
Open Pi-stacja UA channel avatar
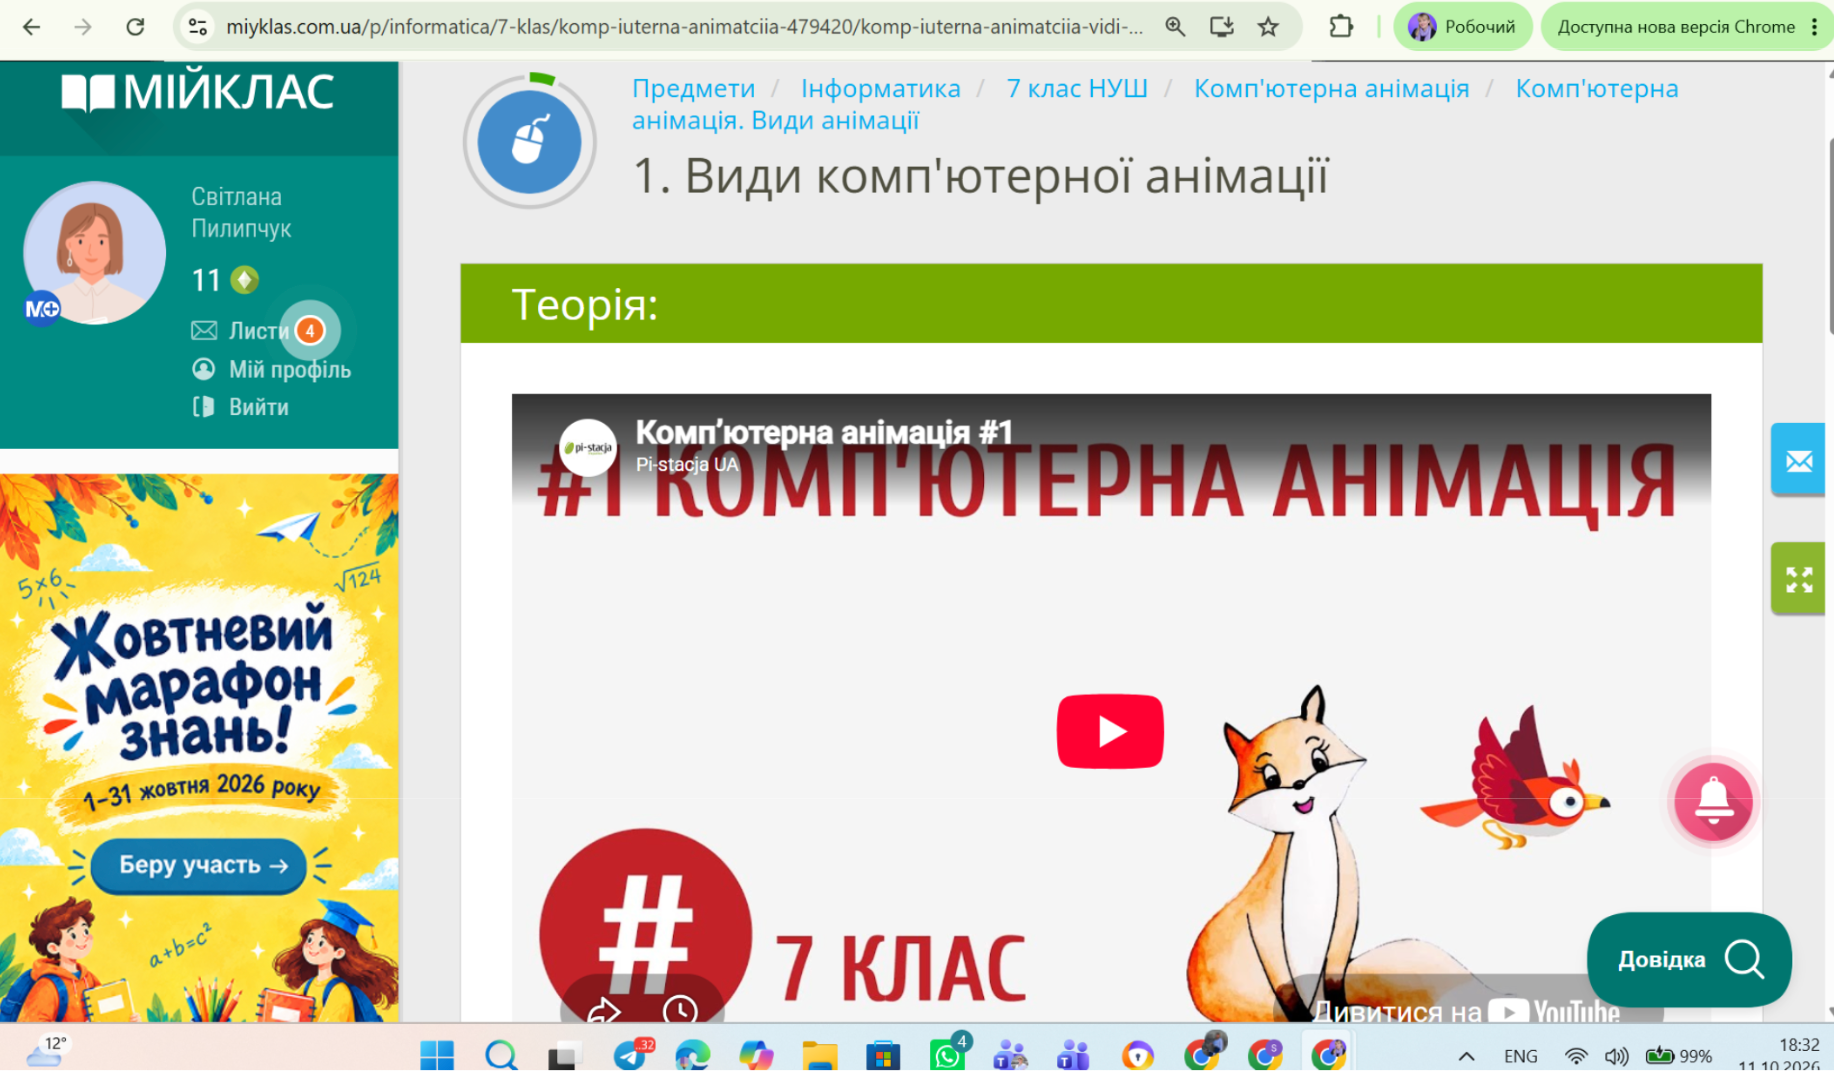pyautogui.click(x=588, y=447)
